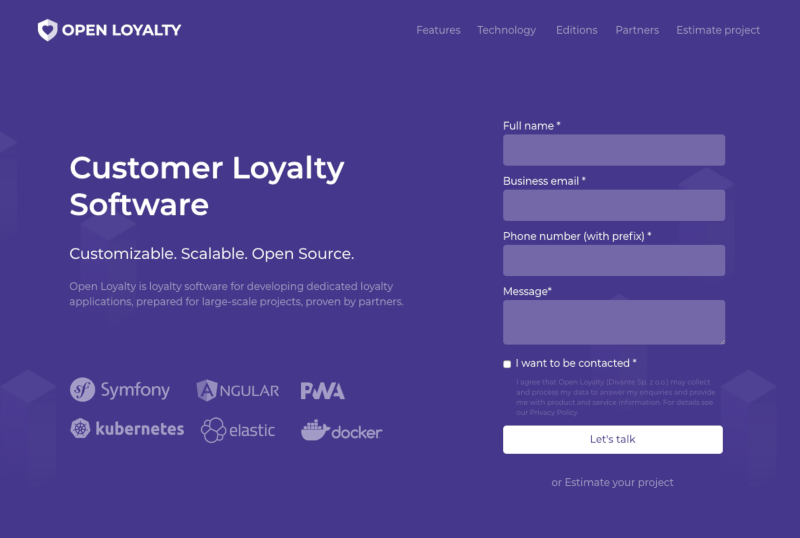Image resolution: width=800 pixels, height=538 pixels.
Task: Go to the Editions nav link
Action: [x=577, y=30]
